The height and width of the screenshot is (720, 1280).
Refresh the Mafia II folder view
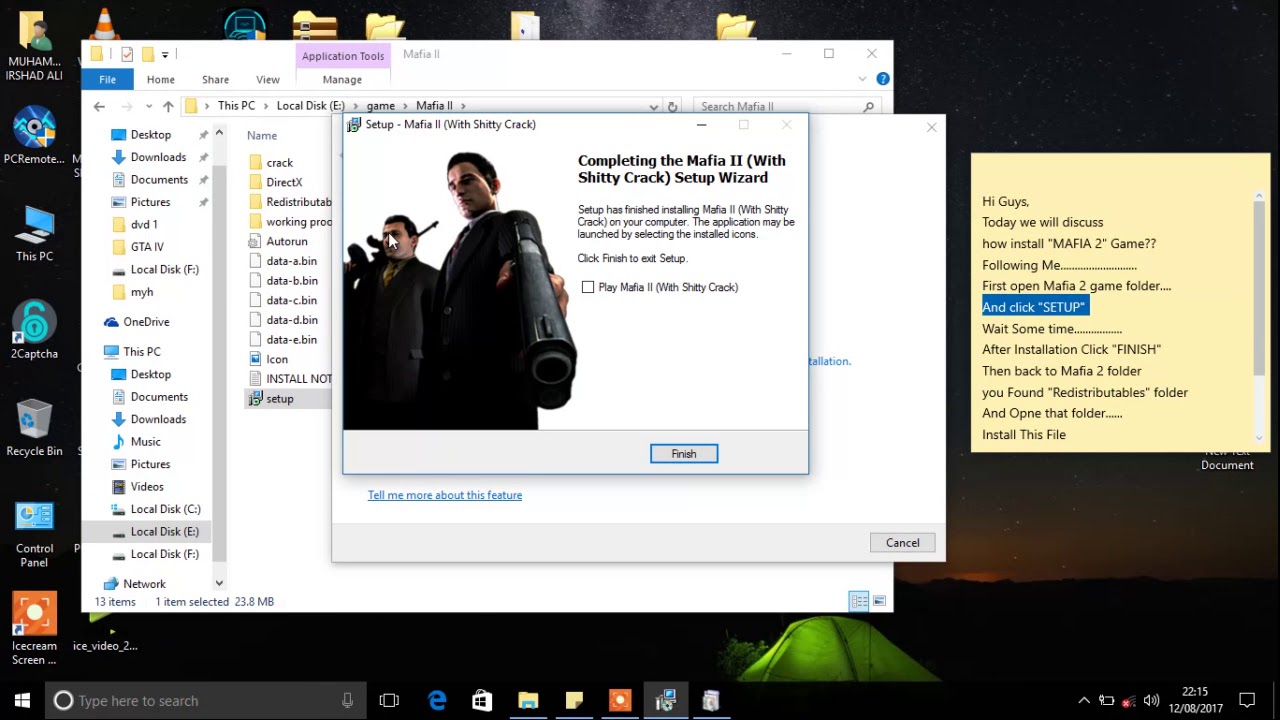672,106
